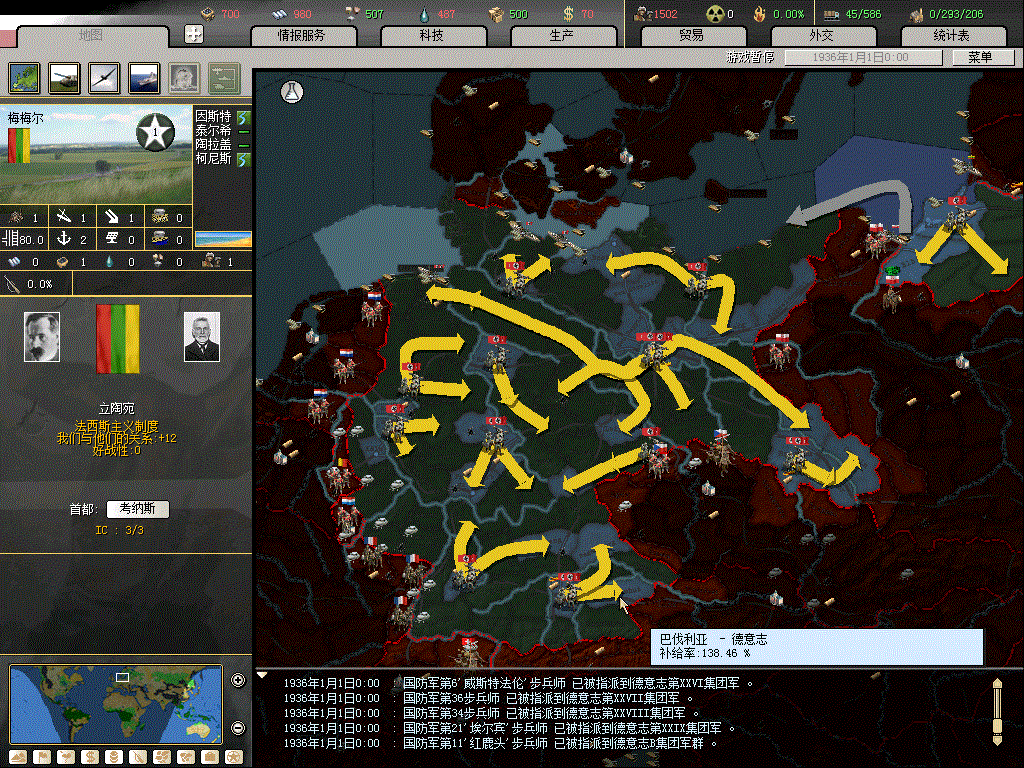
Task: Click the oil drop icon showing 487
Action: coord(425,14)
